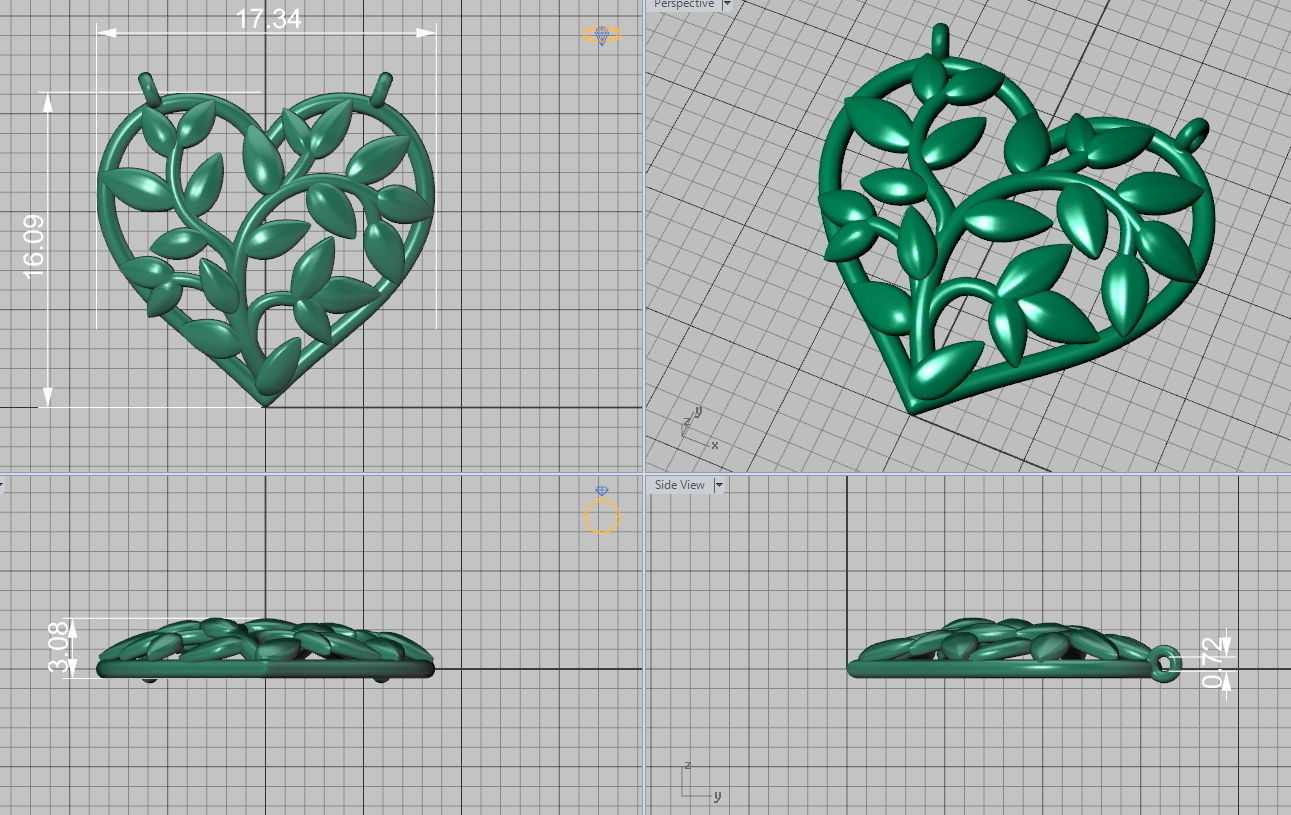This screenshot has width=1291, height=815.
Task: Click the gem-on-band icon in top viewport
Action: [x=602, y=35]
